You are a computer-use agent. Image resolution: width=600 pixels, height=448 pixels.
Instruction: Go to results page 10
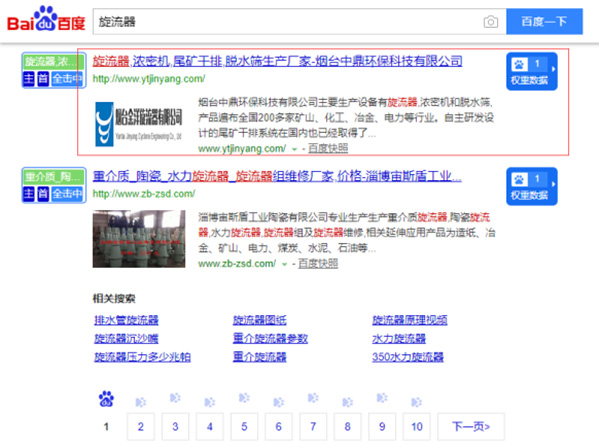point(417,427)
